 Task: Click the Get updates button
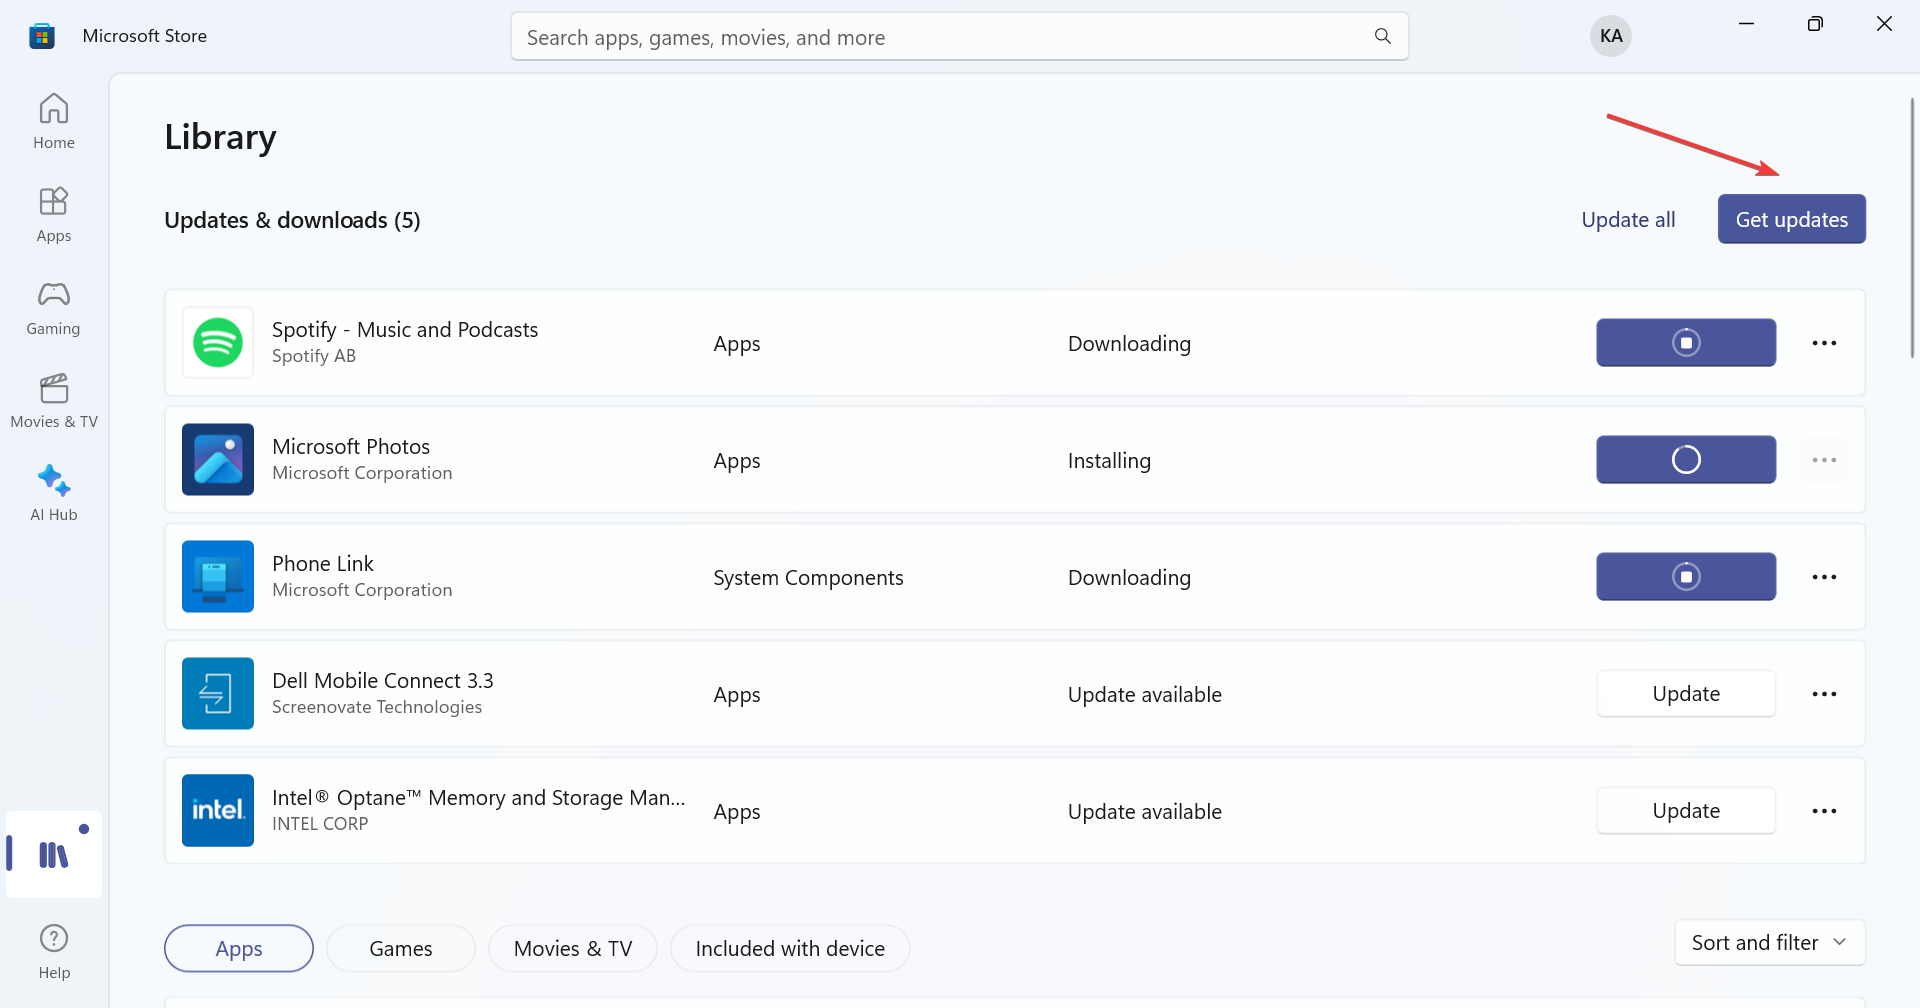coord(1792,219)
